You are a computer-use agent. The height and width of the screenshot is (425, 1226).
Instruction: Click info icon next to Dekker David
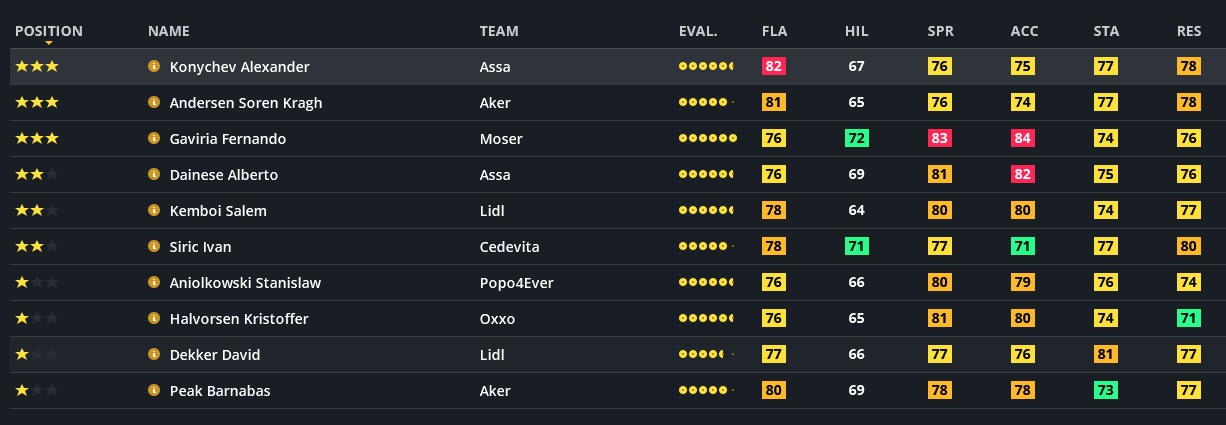[154, 355]
